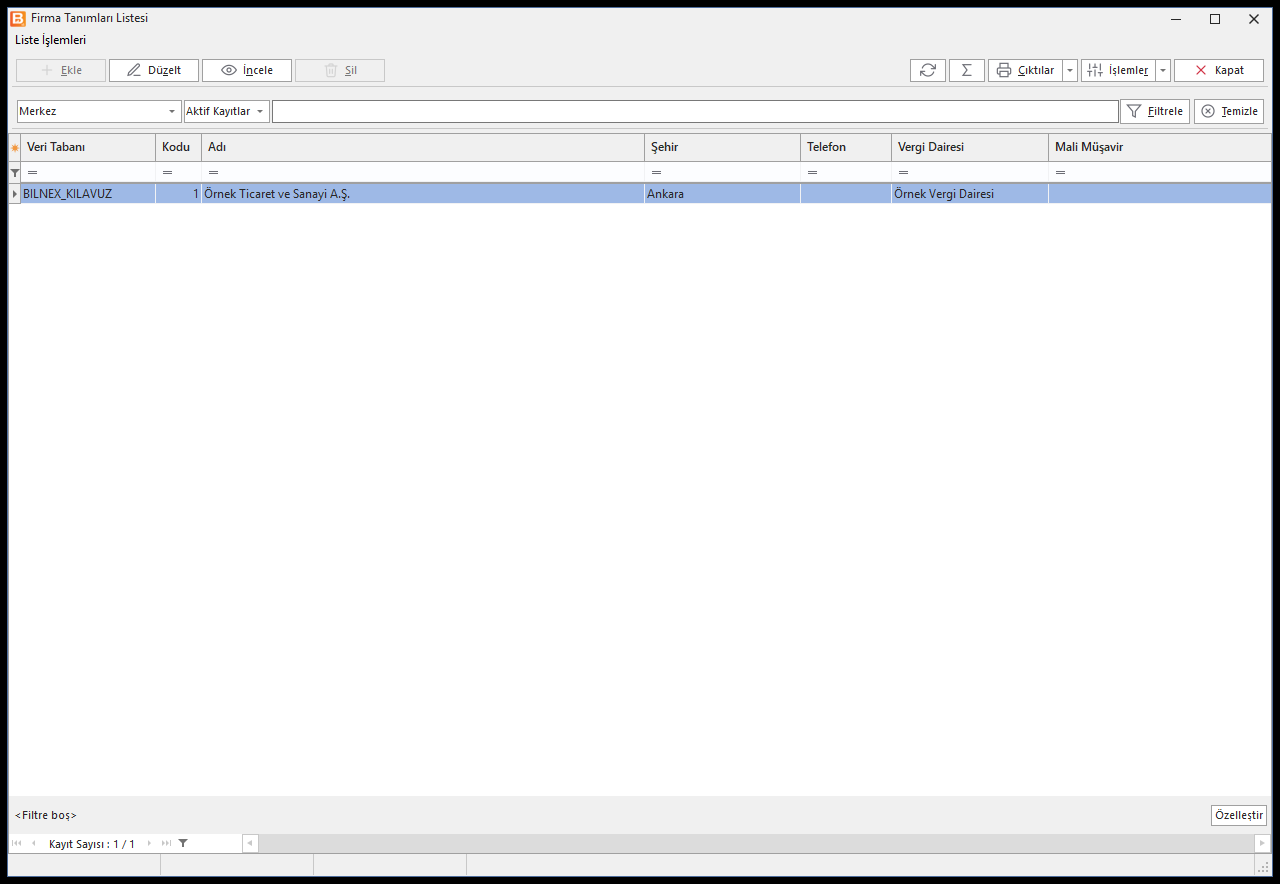Click the orange asterisk column chooser icon
The height and width of the screenshot is (884, 1280).
click(14, 148)
